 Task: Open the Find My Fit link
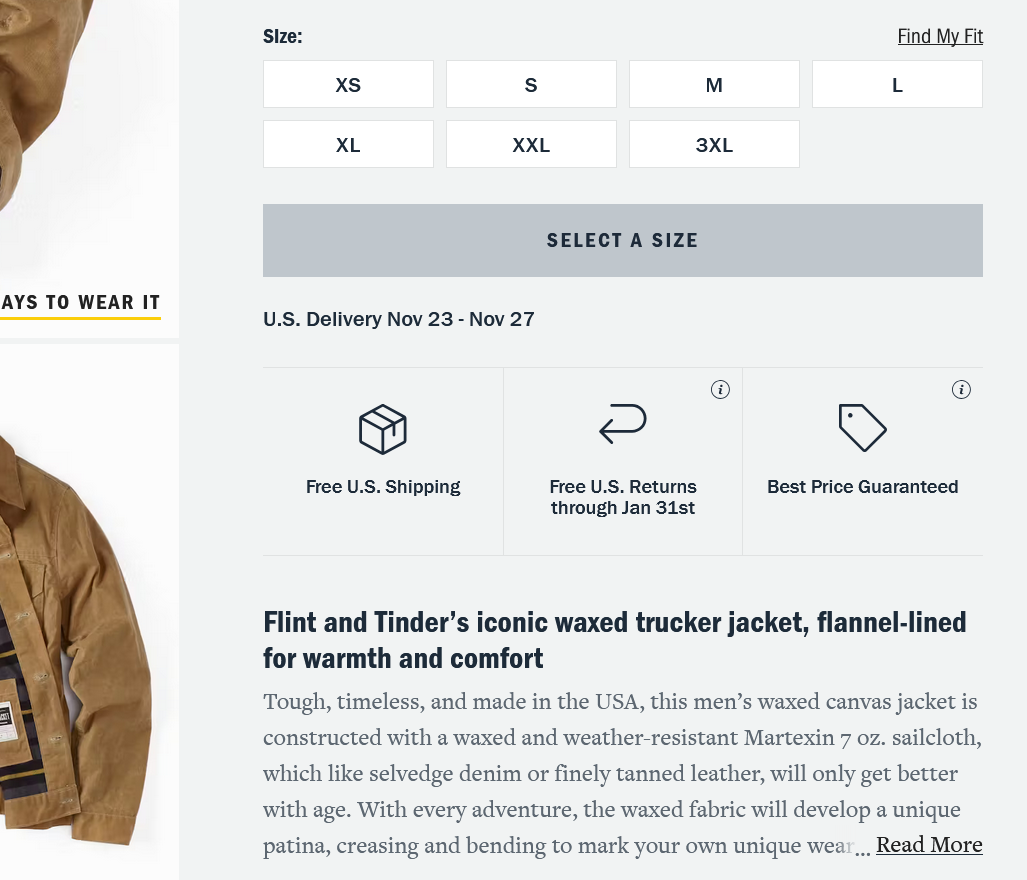pyautogui.click(x=940, y=37)
